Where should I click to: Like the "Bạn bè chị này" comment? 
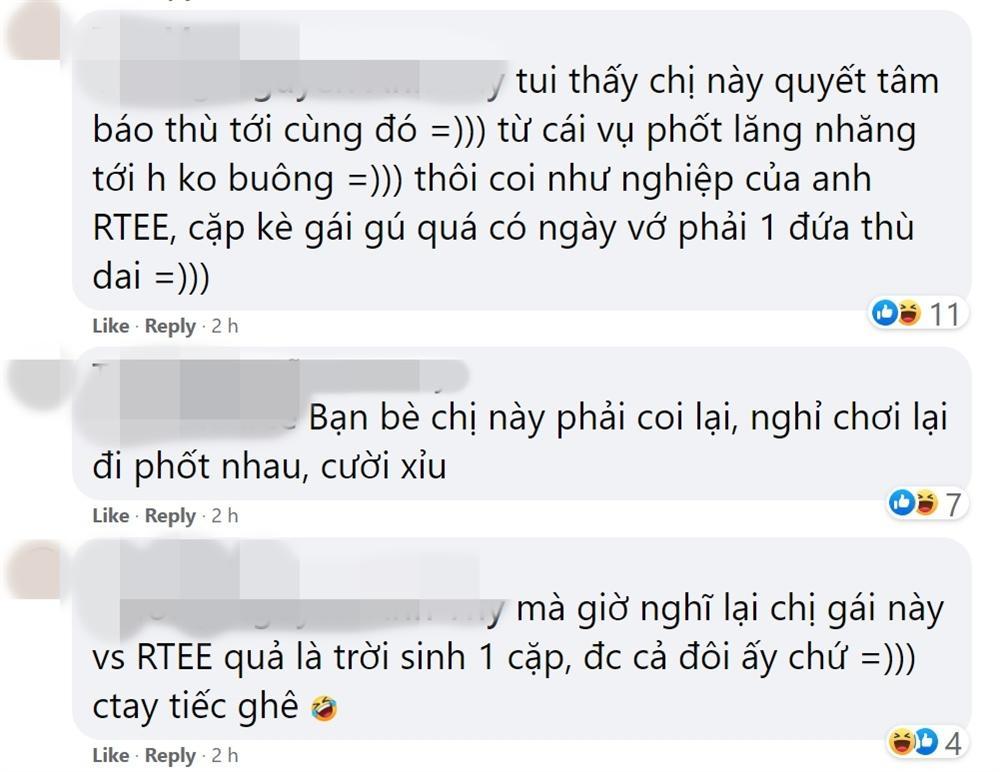click(111, 516)
